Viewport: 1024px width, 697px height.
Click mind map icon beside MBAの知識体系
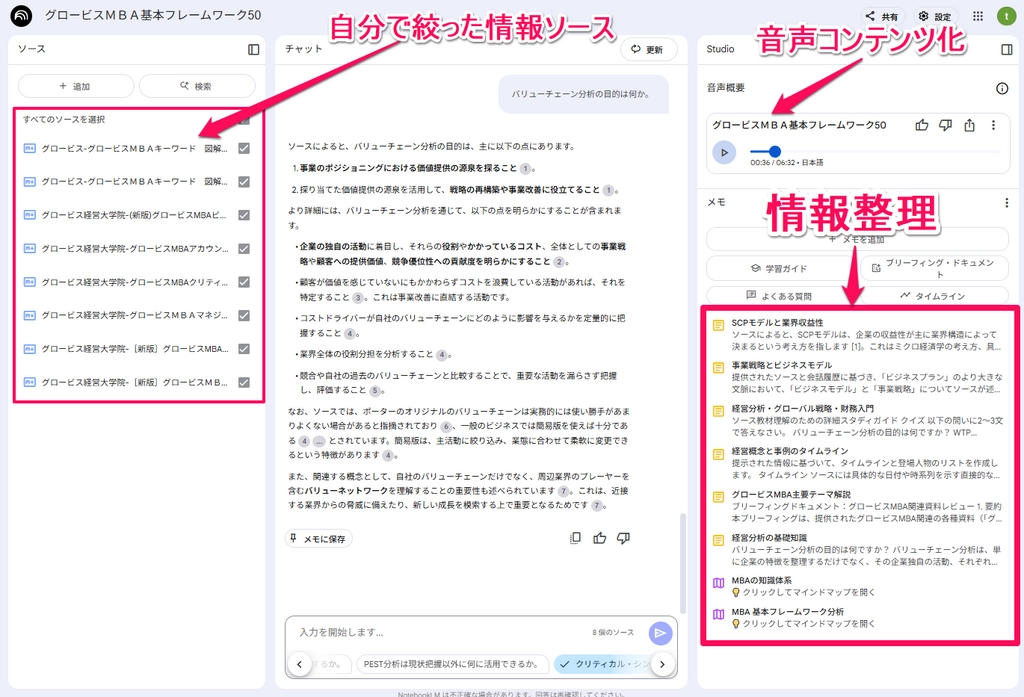pyautogui.click(x=718, y=583)
